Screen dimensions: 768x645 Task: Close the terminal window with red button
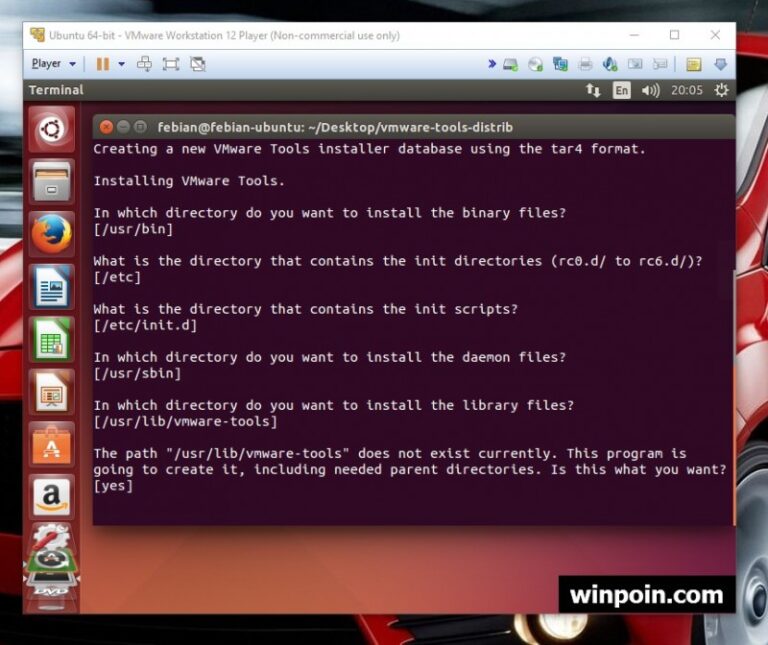click(x=106, y=127)
